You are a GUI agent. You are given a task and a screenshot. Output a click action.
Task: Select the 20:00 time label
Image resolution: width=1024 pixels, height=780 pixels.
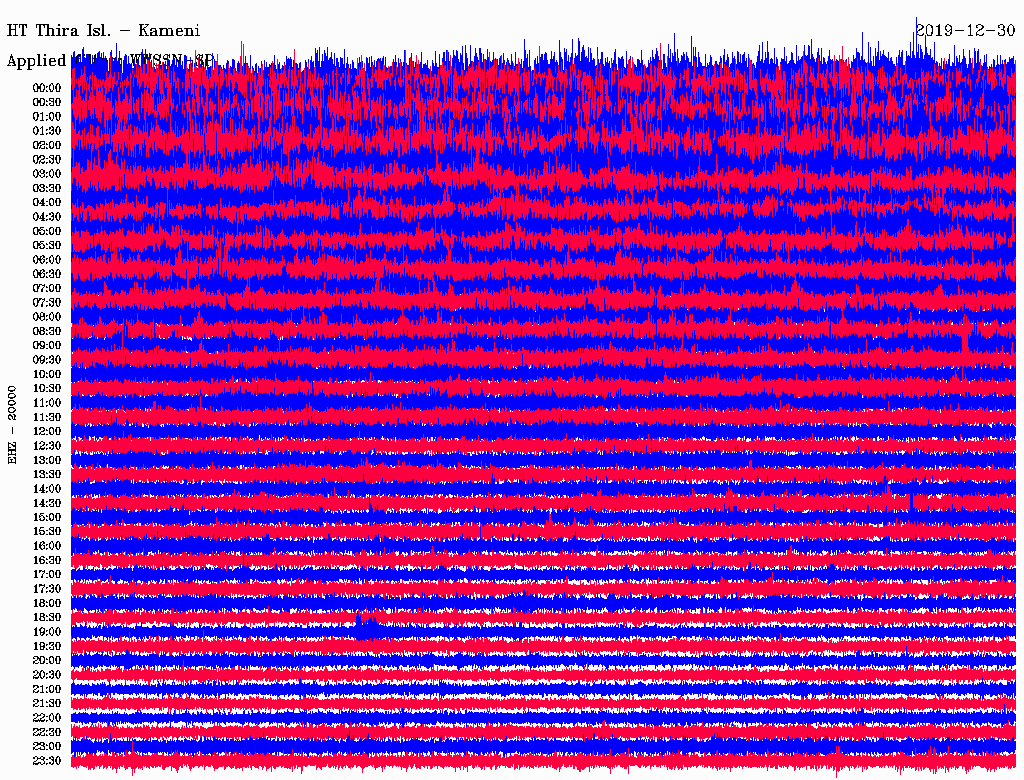coord(46,661)
